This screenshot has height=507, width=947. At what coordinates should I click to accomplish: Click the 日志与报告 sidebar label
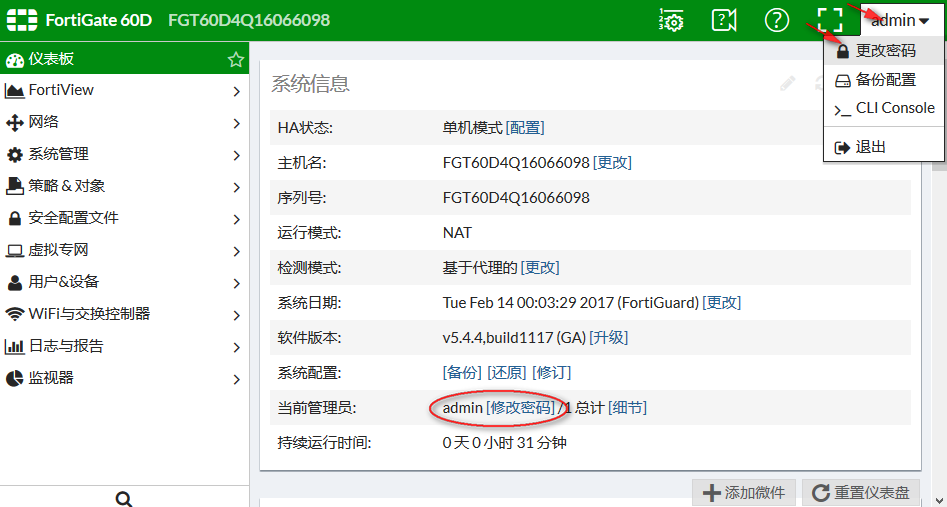(x=66, y=346)
